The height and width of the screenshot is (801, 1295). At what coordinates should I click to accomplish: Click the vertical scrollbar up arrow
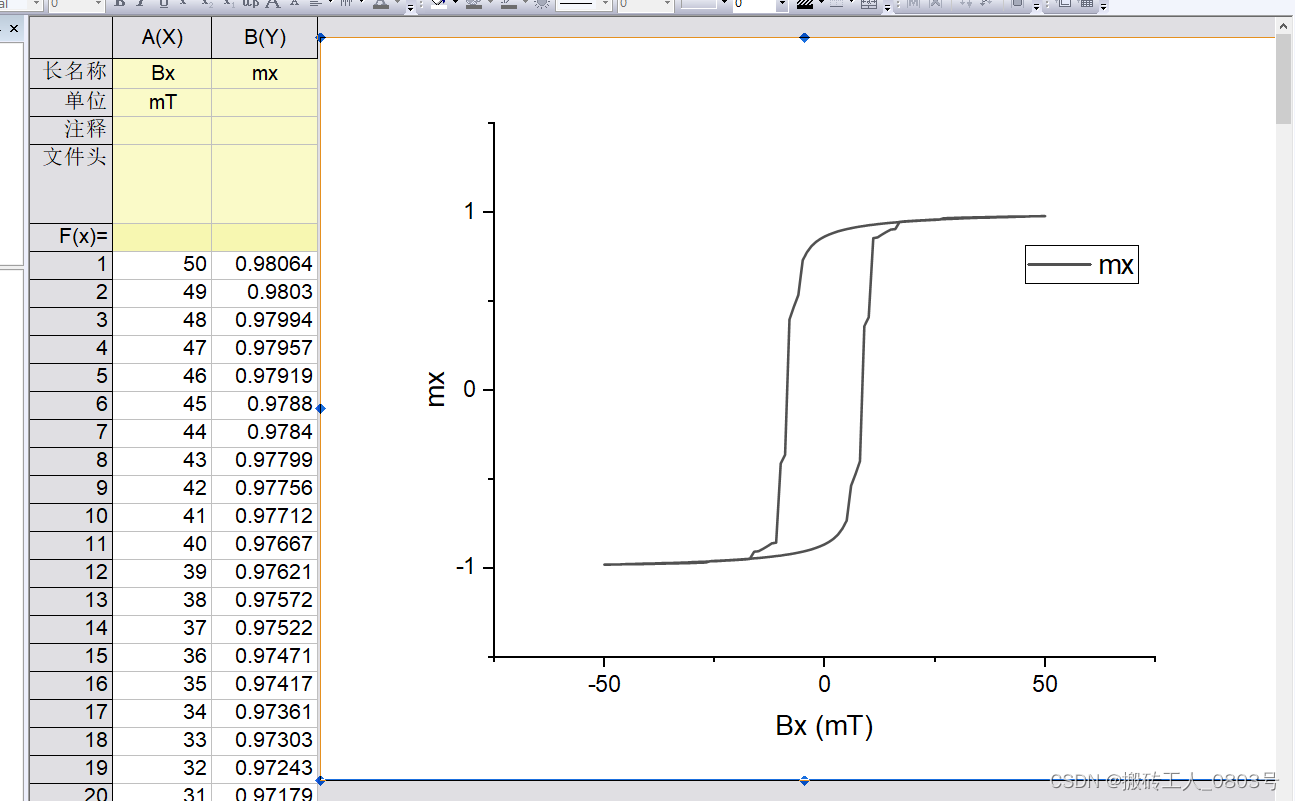pyautogui.click(x=1285, y=25)
